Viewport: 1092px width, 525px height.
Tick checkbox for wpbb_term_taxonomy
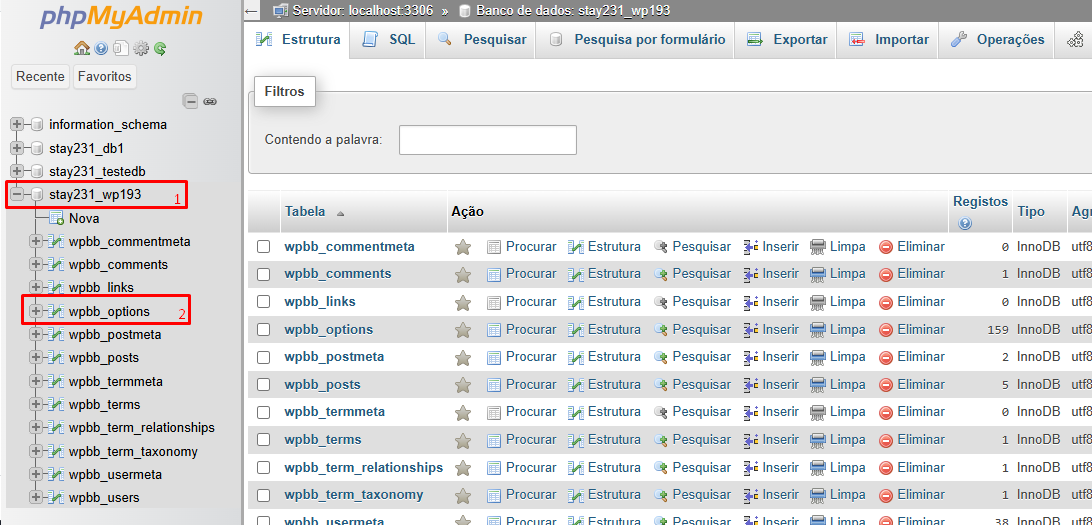263,496
